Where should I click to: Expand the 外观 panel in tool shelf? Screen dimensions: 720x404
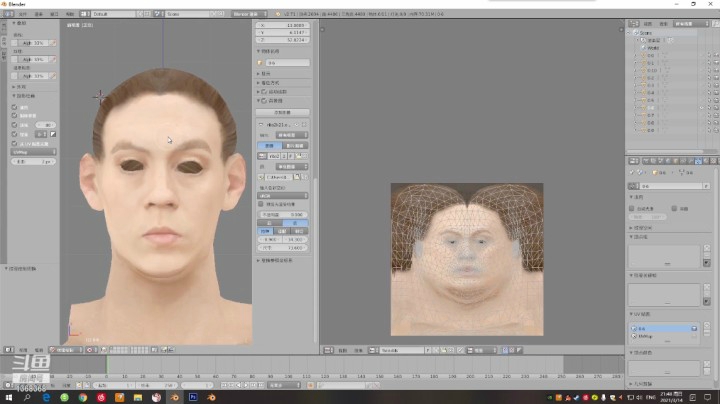19,87
